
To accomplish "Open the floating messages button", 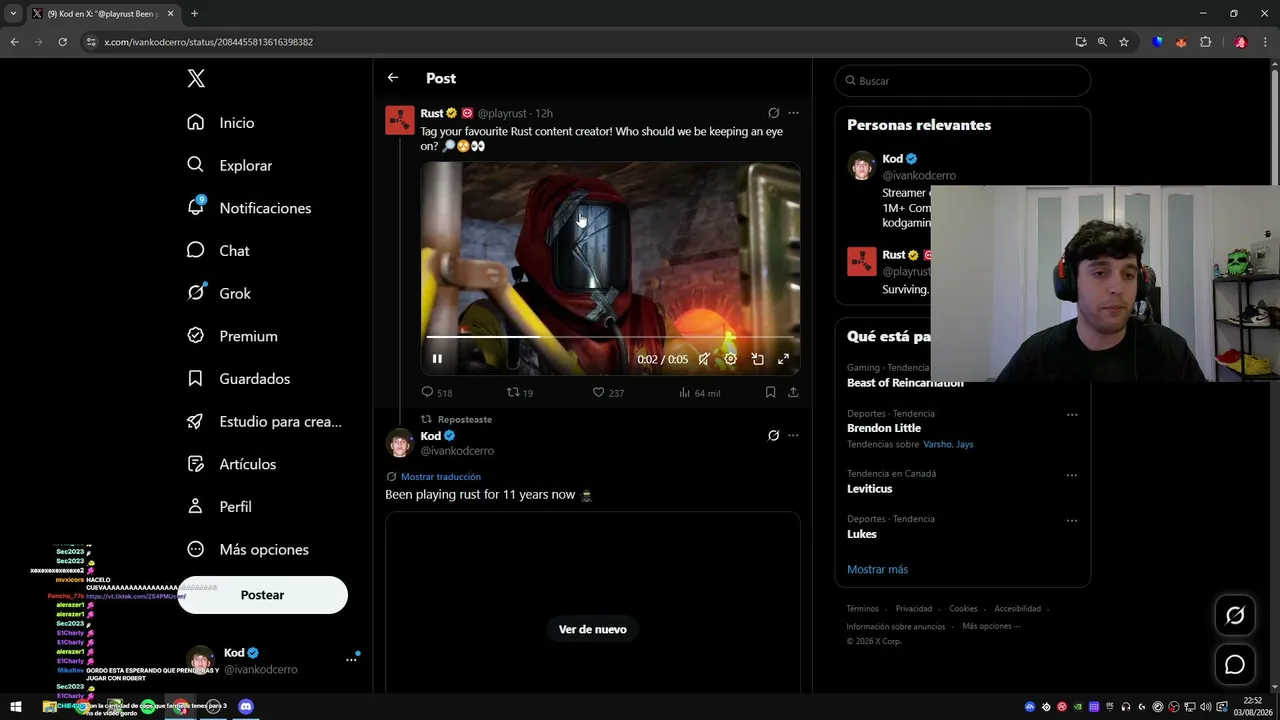I will pyautogui.click(x=1235, y=665).
